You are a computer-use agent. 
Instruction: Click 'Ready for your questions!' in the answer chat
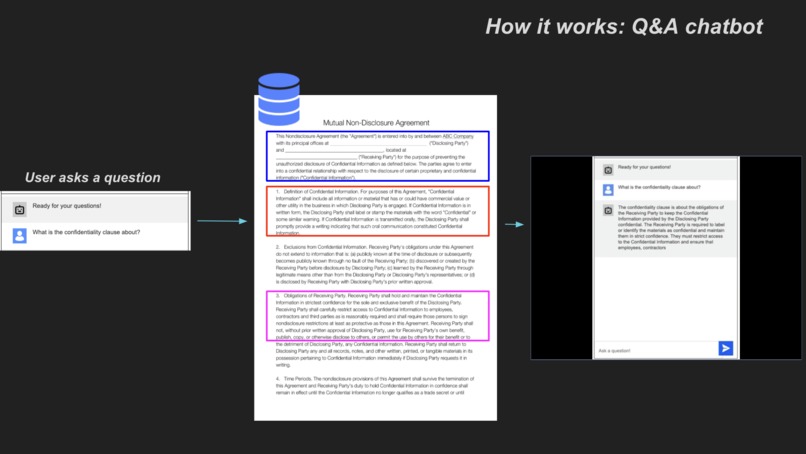click(644, 167)
